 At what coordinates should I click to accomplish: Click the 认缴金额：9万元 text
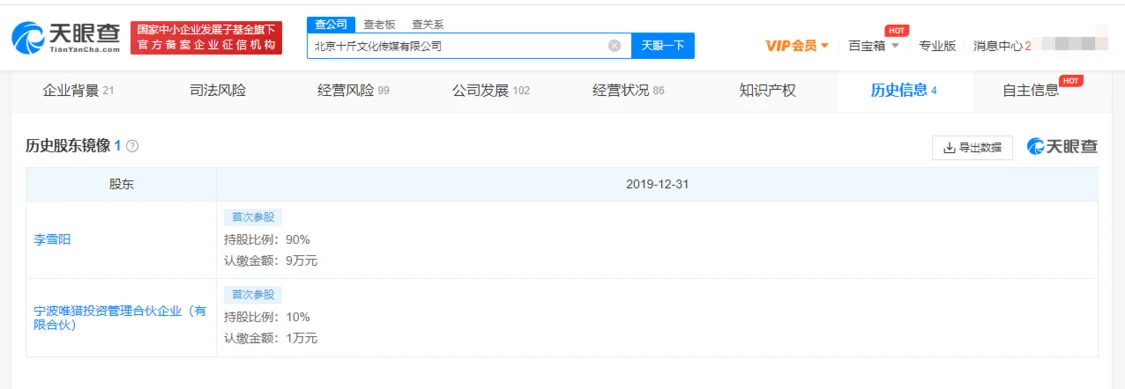click(x=270, y=261)
